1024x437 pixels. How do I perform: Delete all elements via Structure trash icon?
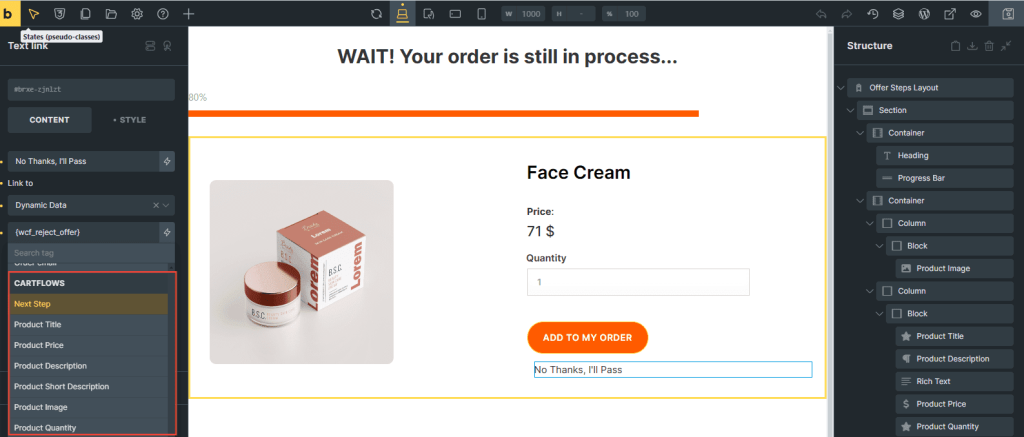[x=989, y=46]
